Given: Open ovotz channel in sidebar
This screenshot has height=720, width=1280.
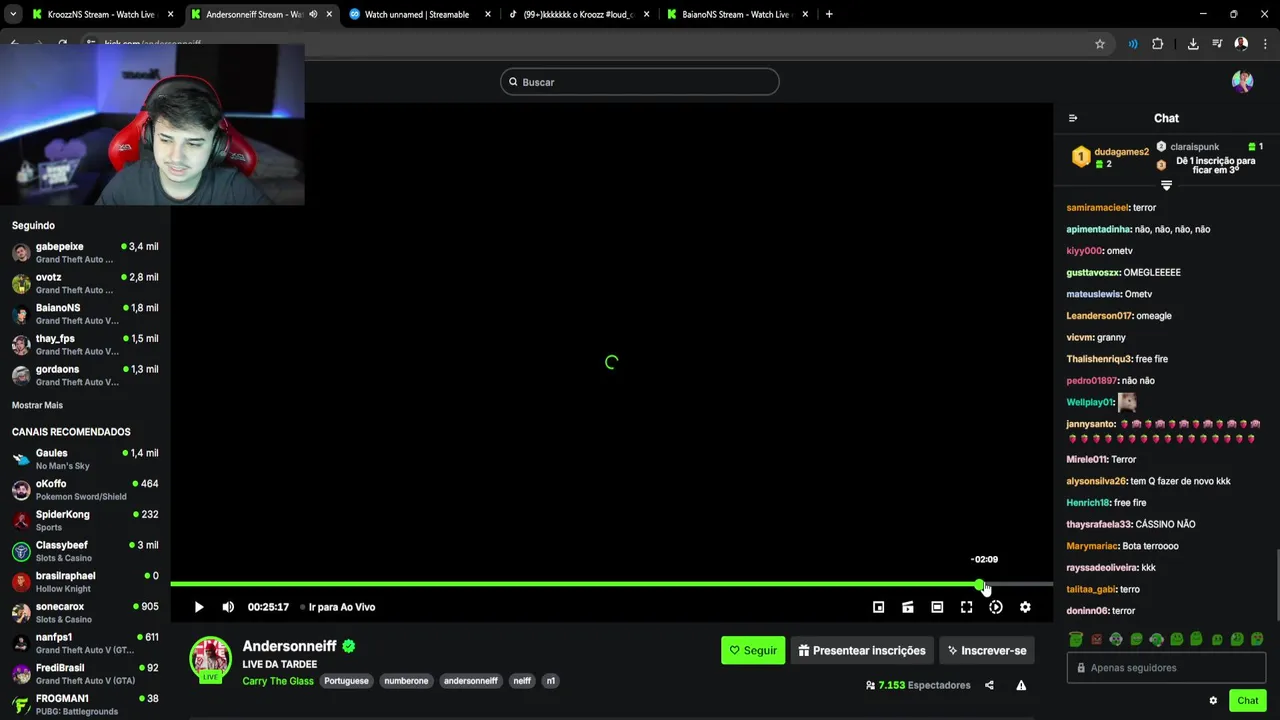Looking at the screenshot, I should (x=85, y=283).
